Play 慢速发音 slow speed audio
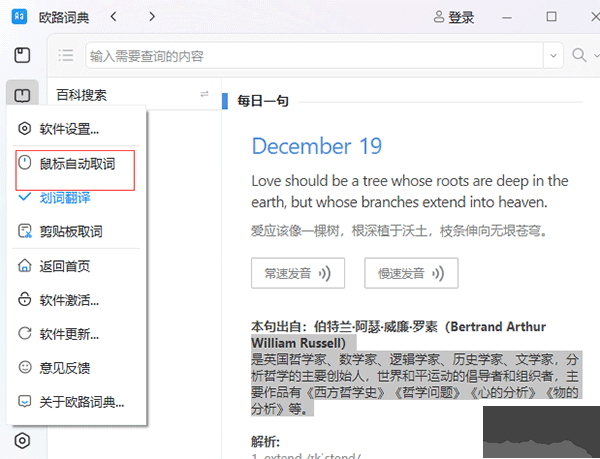Screen dimensions: 600x459 (411, 273)
